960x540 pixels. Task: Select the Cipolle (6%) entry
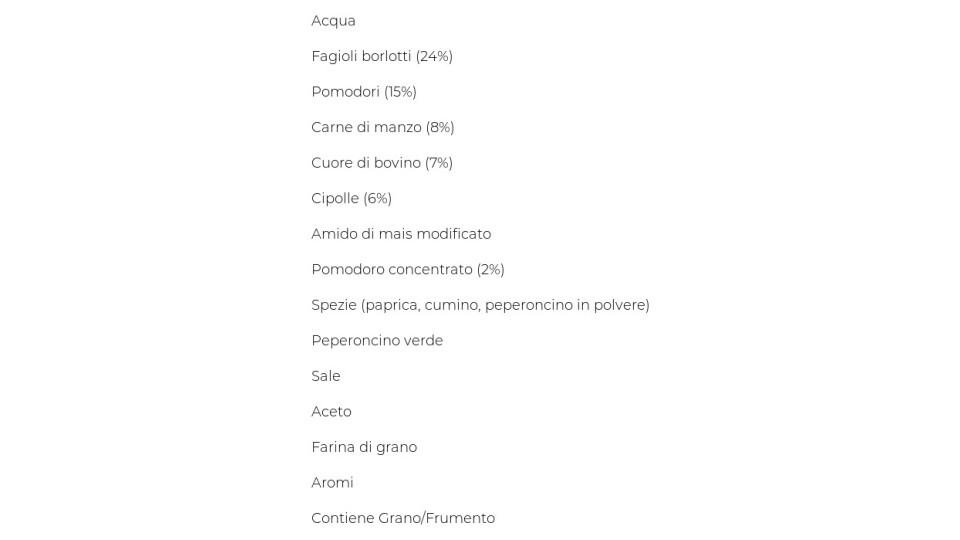351,198
